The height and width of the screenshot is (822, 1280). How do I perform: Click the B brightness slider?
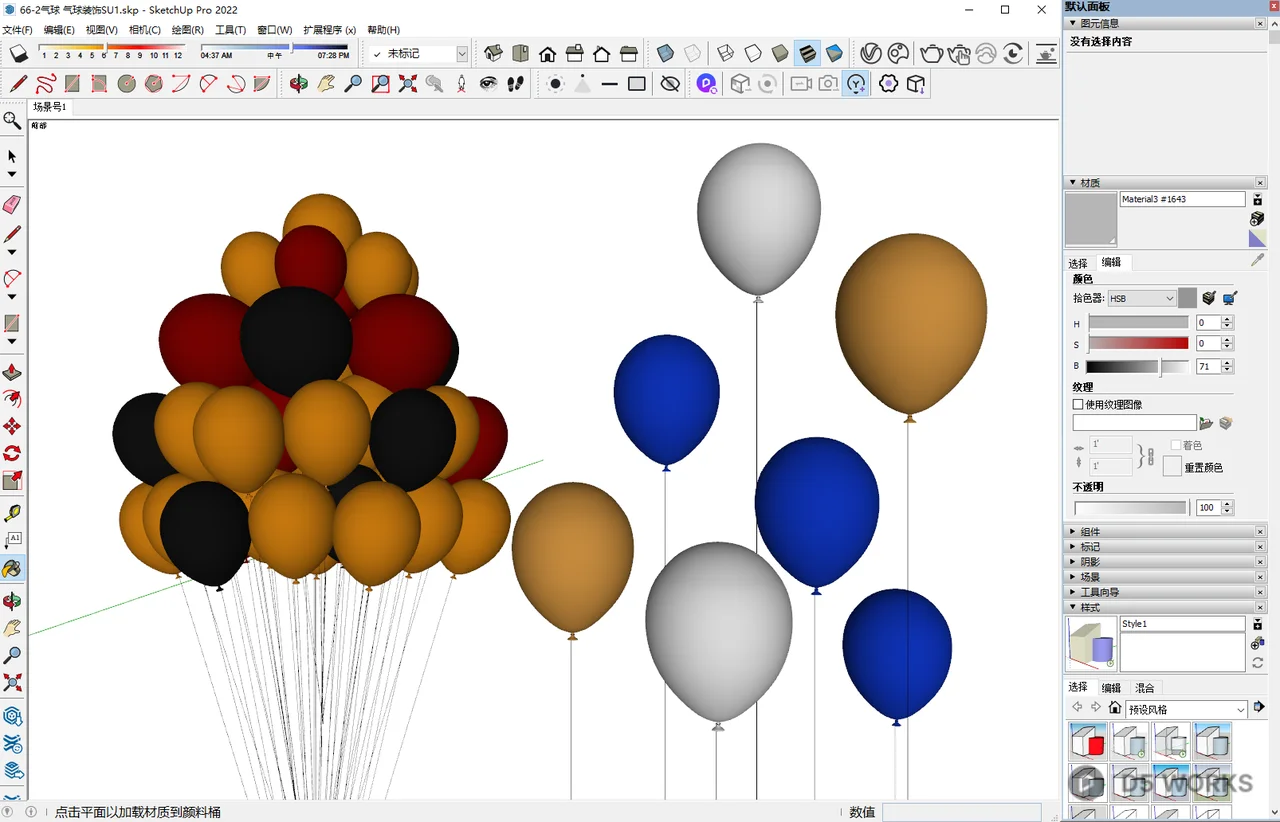click(x=1137, y=367)
